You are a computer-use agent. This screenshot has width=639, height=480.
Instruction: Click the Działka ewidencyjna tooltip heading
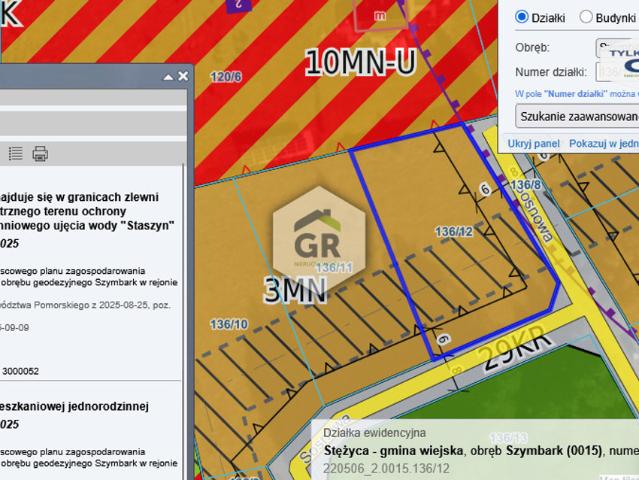coord(374,433)
